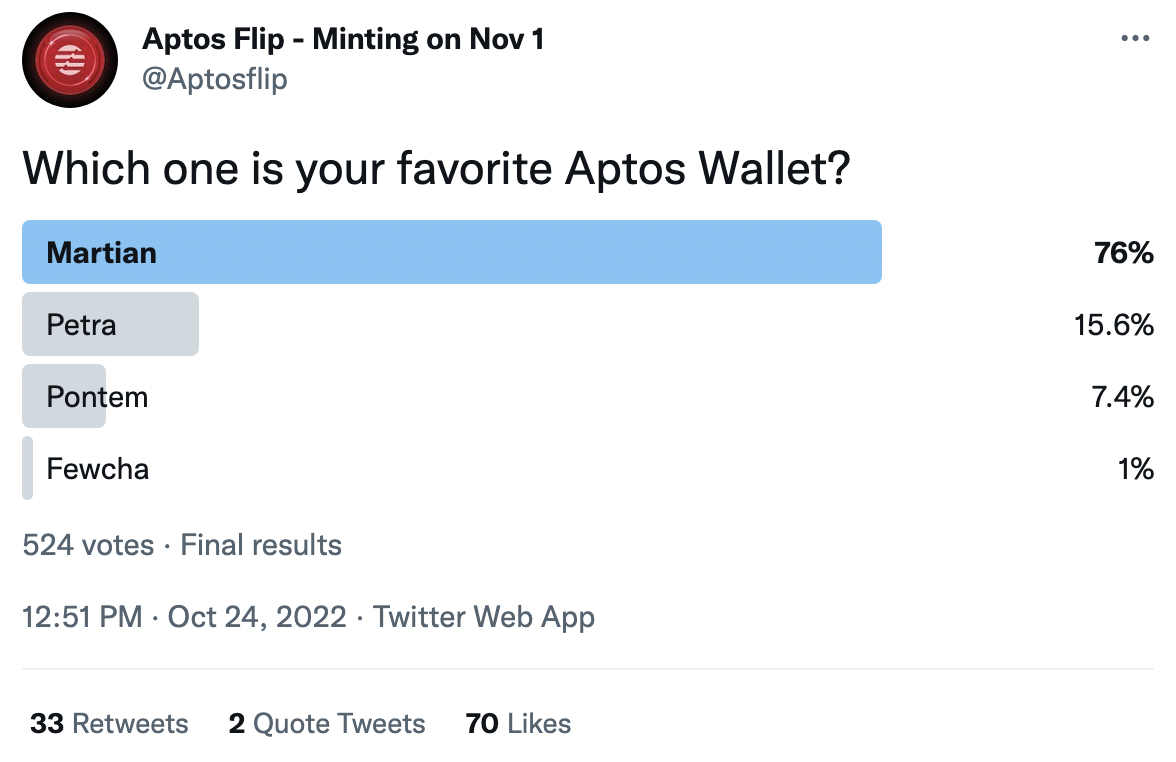Click the 524 votes count
Screen dimensions: 1176x762
(x=88, y=545)
